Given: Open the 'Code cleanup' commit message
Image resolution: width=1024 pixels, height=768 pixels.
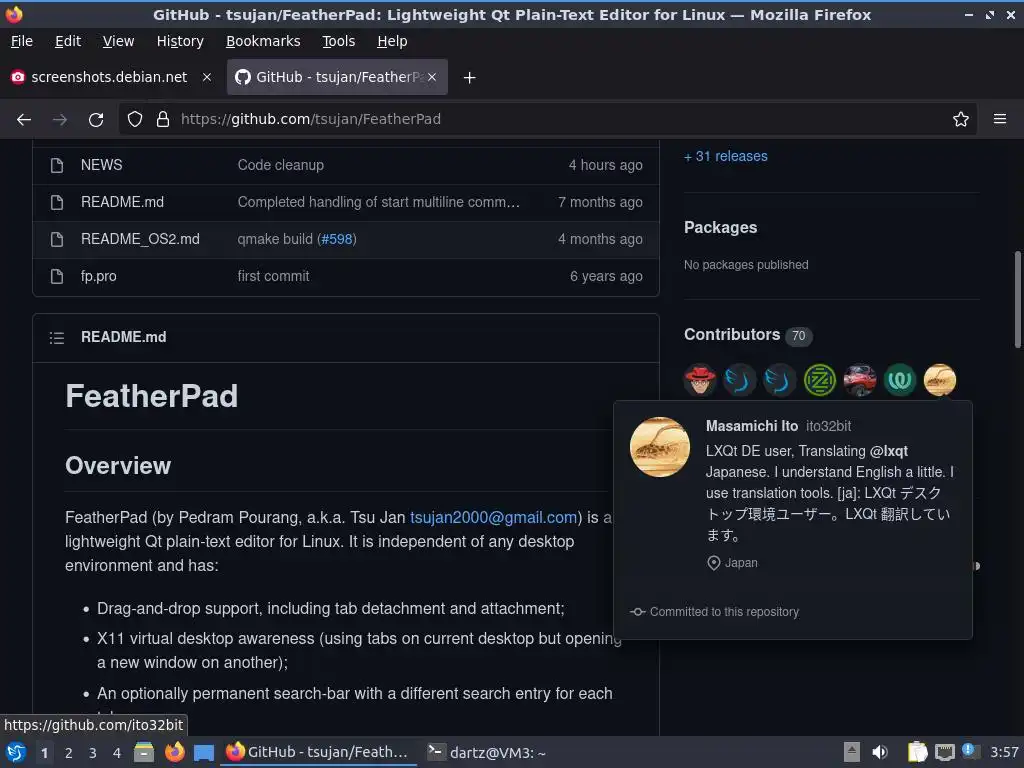Looking at the screenshot, I should coord(281,165).
